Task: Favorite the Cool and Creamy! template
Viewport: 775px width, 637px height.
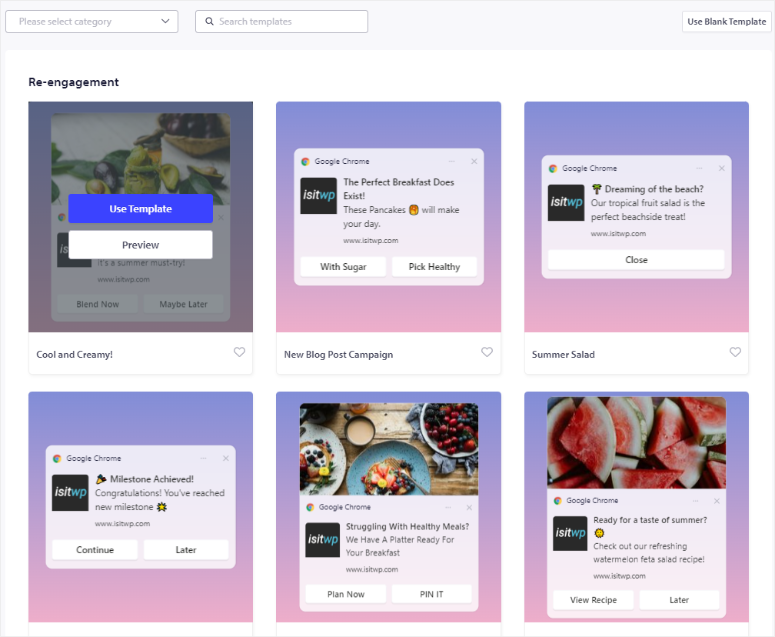Action: click(x=239, y=352)
